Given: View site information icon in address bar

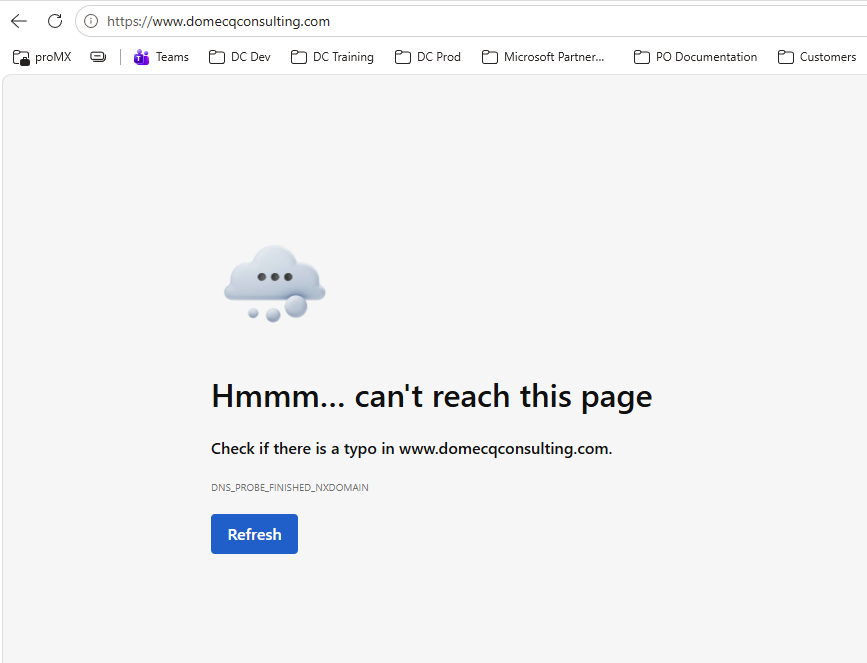Looking at the screenshot, I should pyautogui.click(x=91, y=21).
